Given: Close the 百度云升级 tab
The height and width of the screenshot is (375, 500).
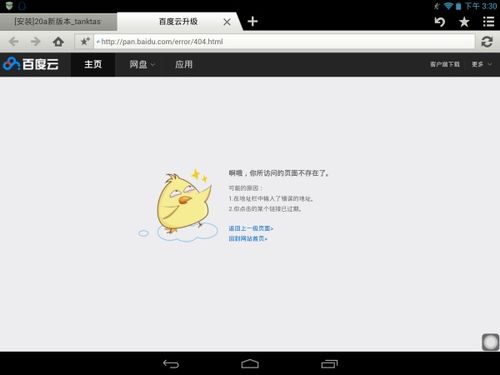Looking at the screenshot, I should point(227,22).
